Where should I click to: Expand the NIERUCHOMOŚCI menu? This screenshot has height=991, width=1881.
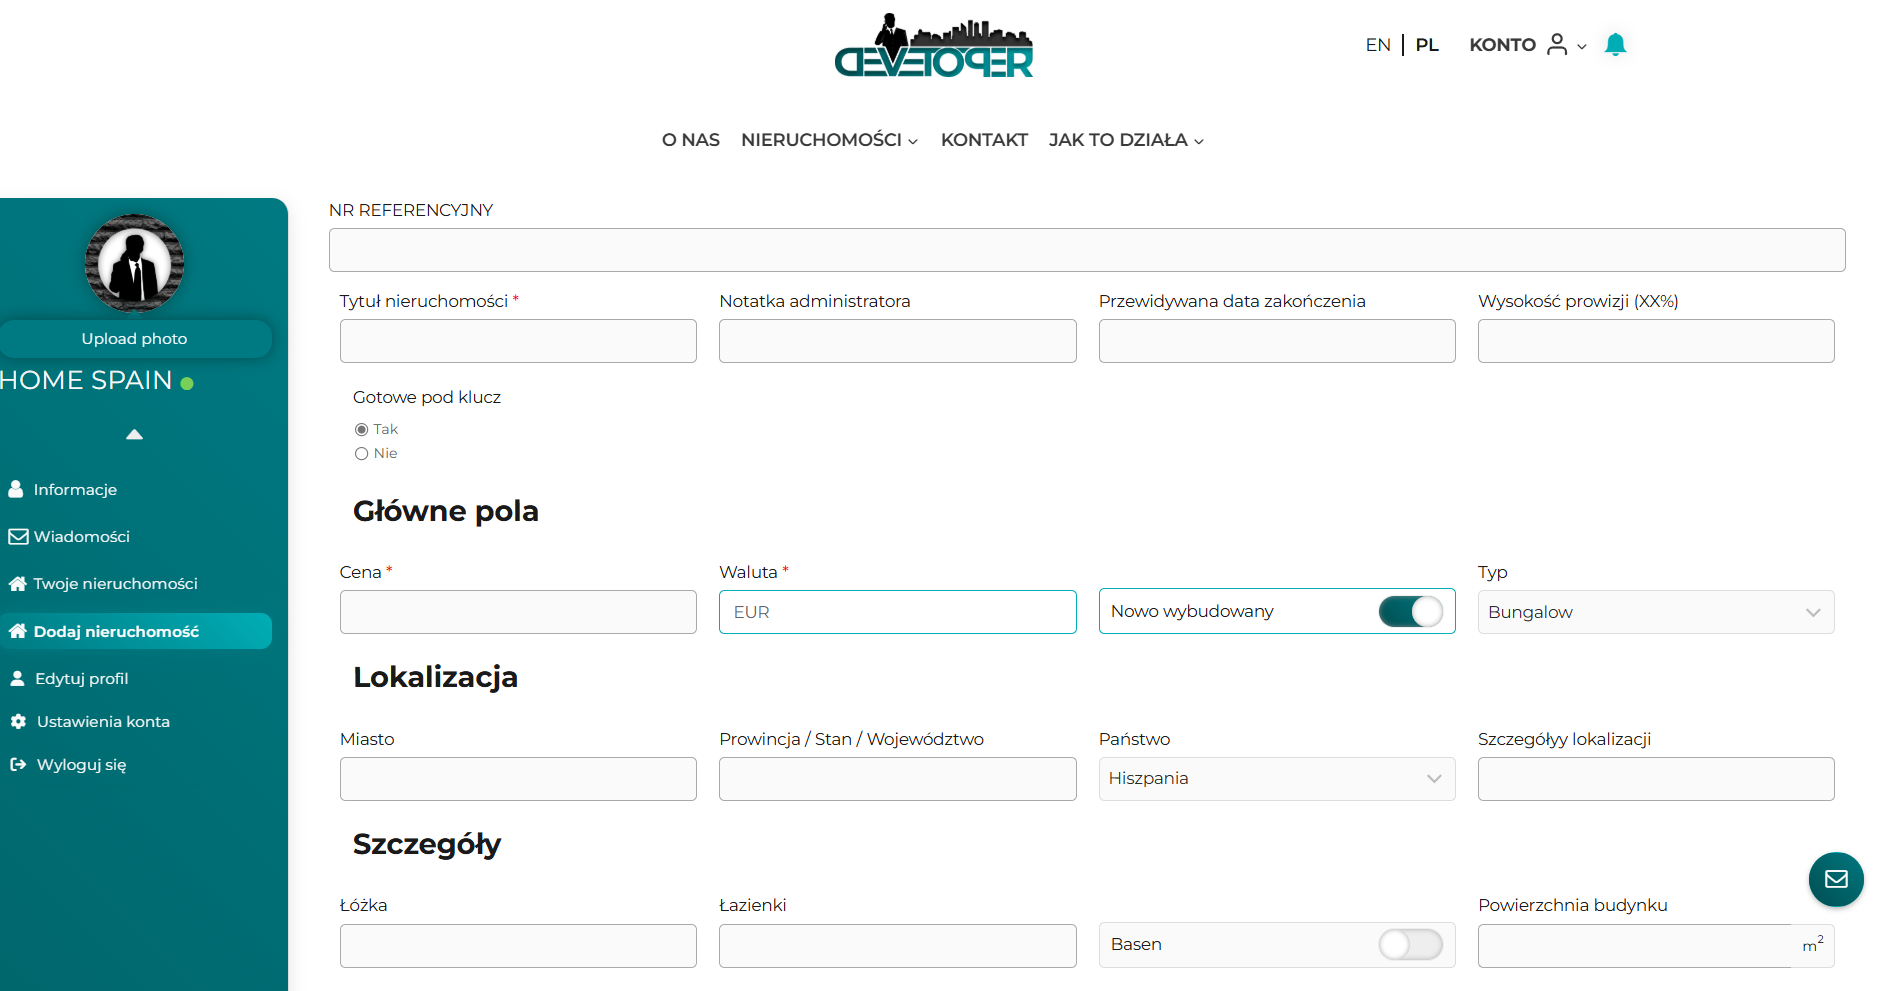[x=829, y=140]
